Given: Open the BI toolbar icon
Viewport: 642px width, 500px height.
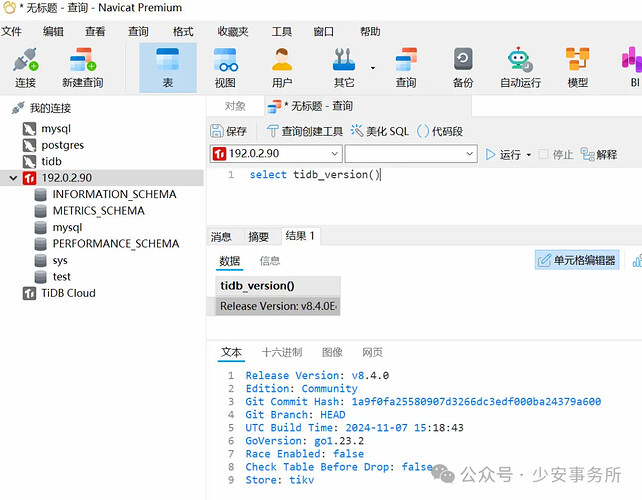Looking at the screenshot, I should (x=633, y=68).
